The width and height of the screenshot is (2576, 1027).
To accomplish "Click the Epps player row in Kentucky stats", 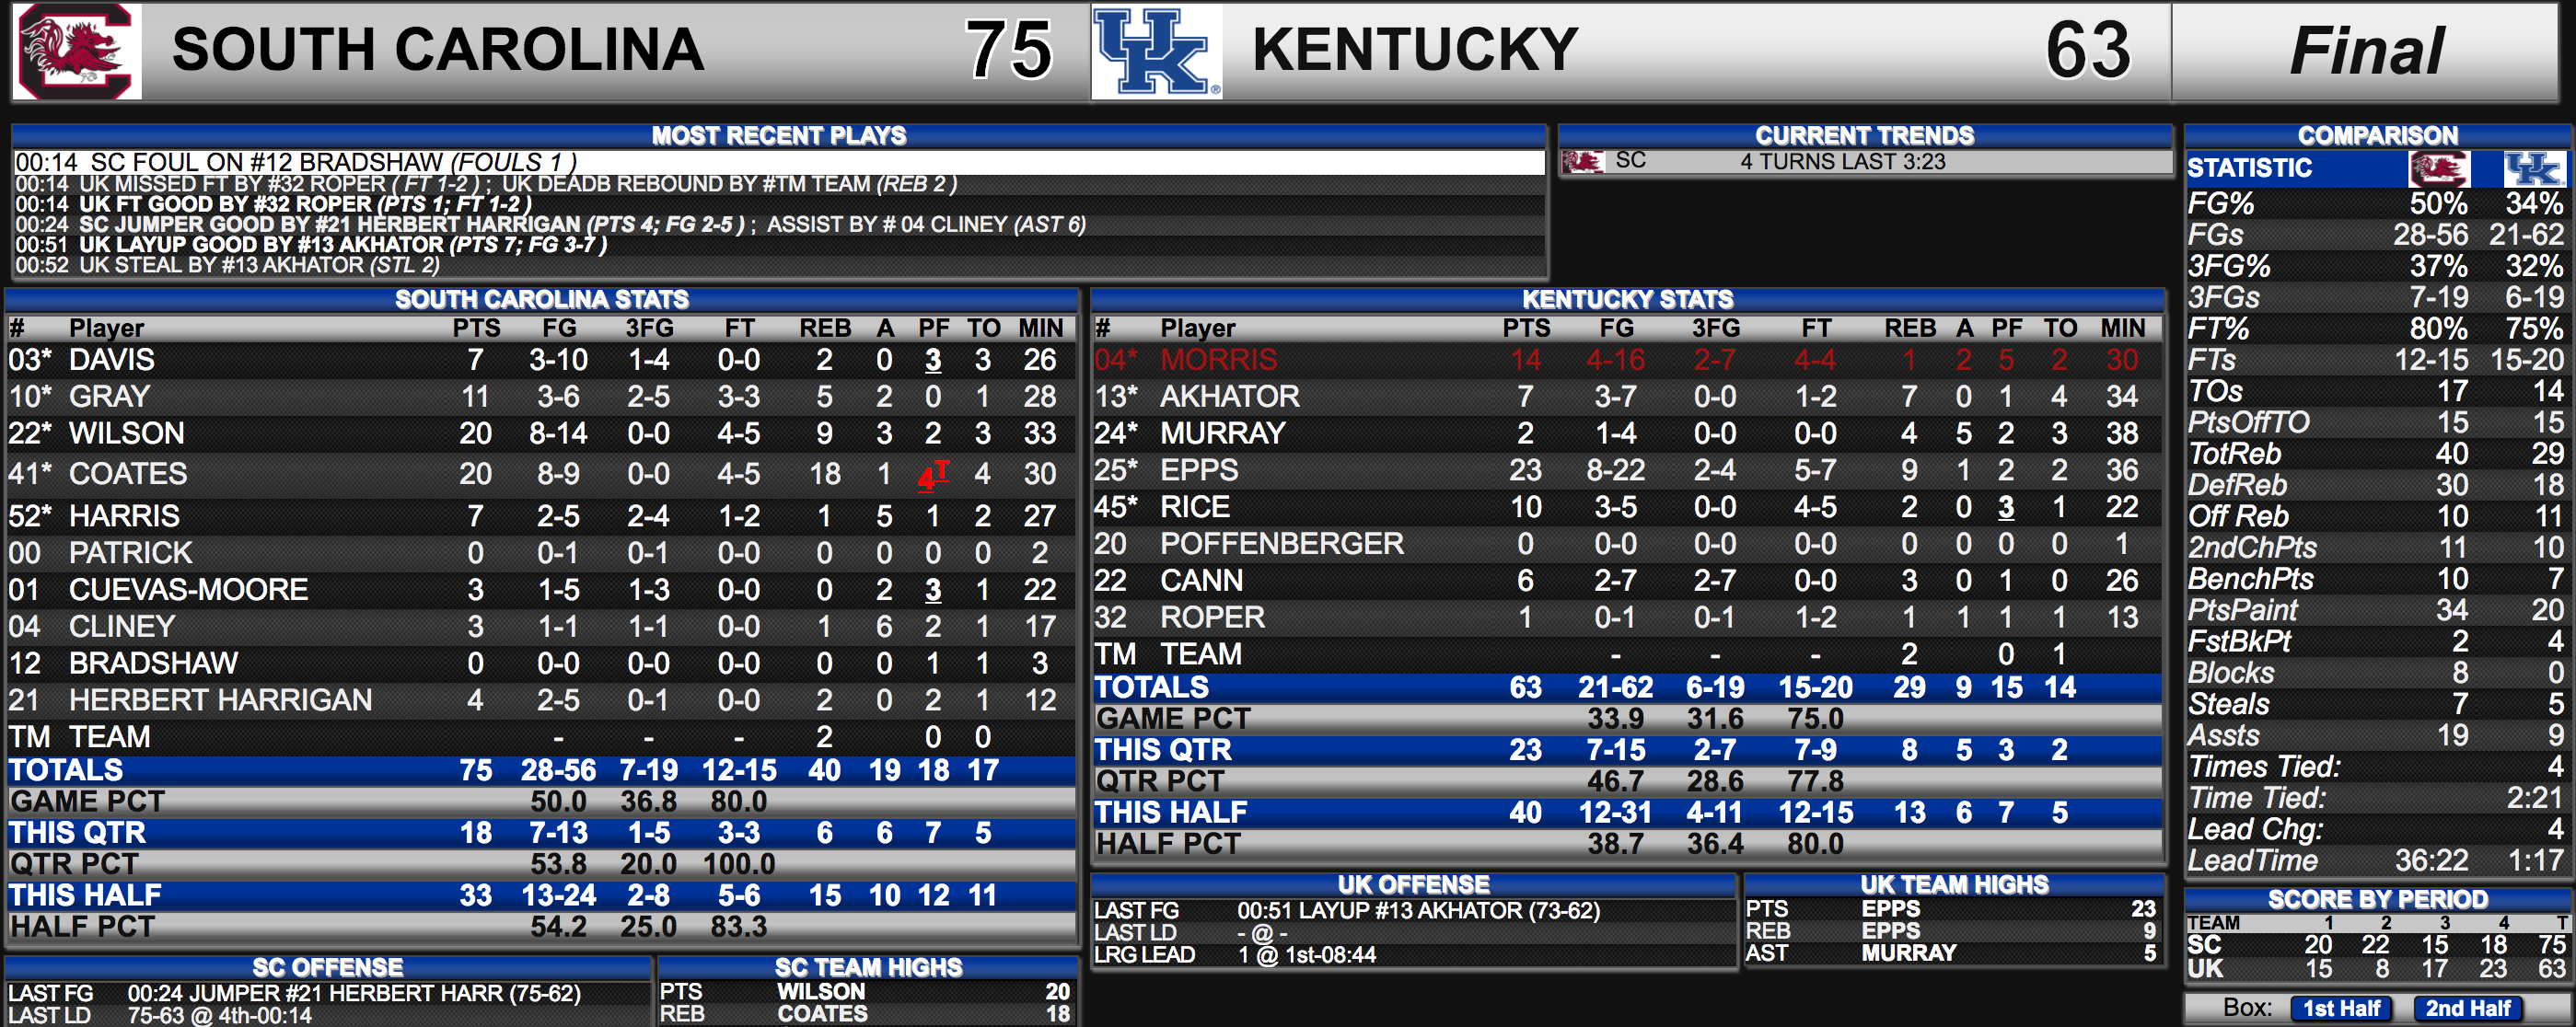I will click(x=1627, y=471).
